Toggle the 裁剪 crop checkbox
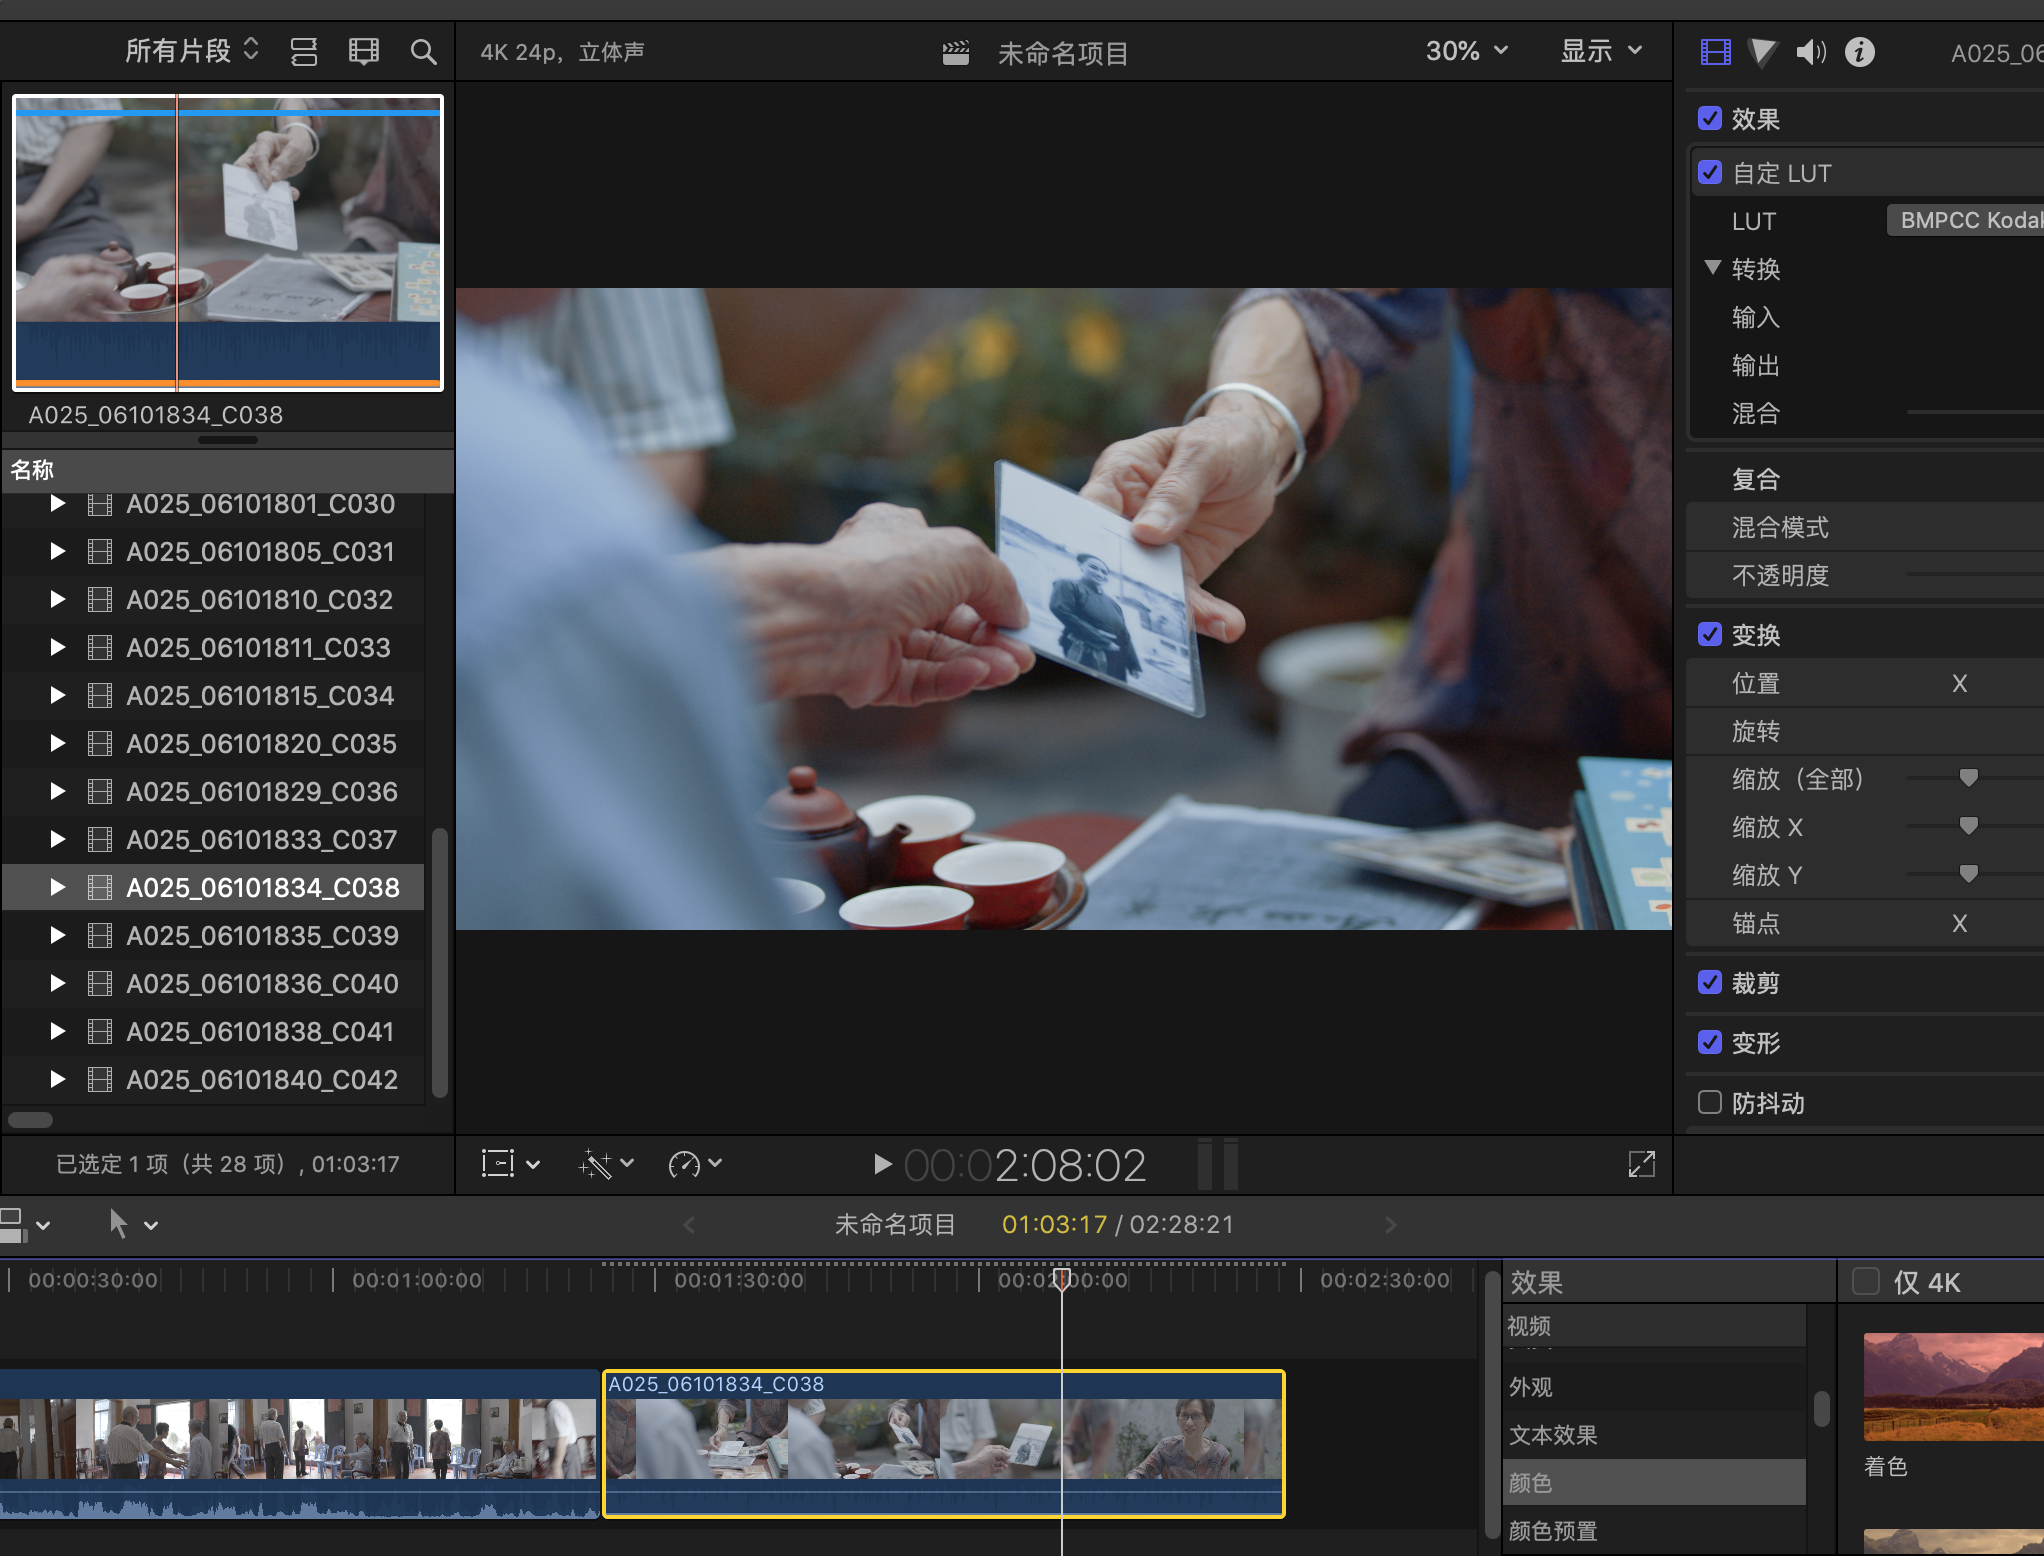The width and height of the screenshot is (2044, 1556). 1710,982
